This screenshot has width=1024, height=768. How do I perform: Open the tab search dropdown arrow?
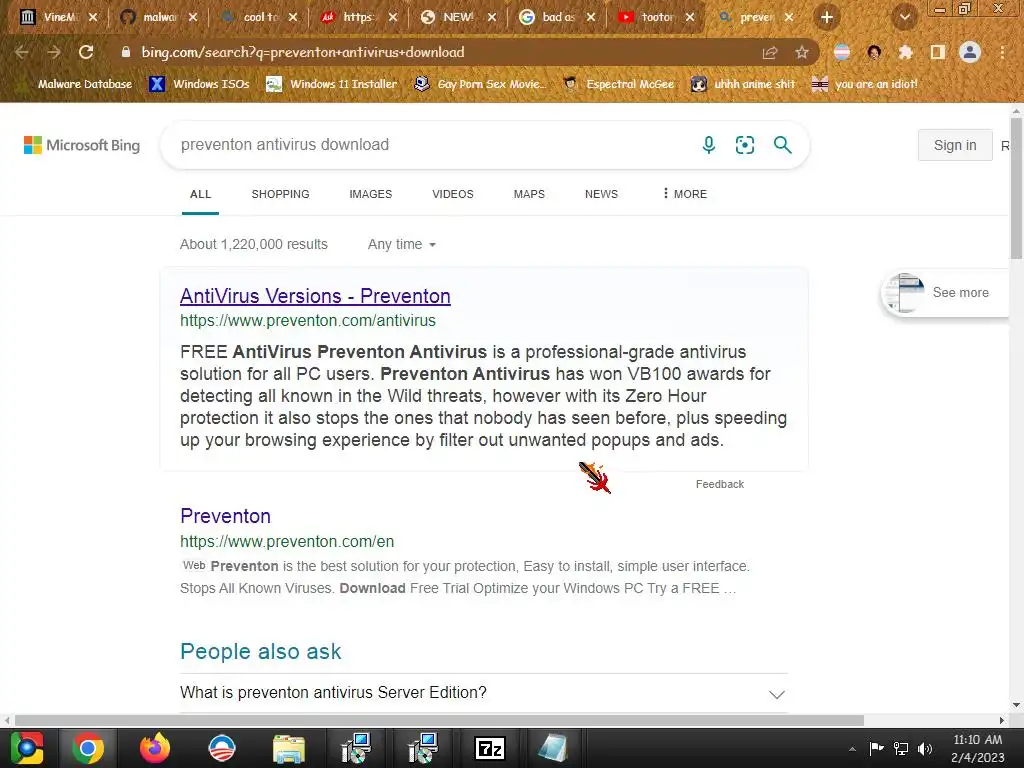tap(905, 18)
